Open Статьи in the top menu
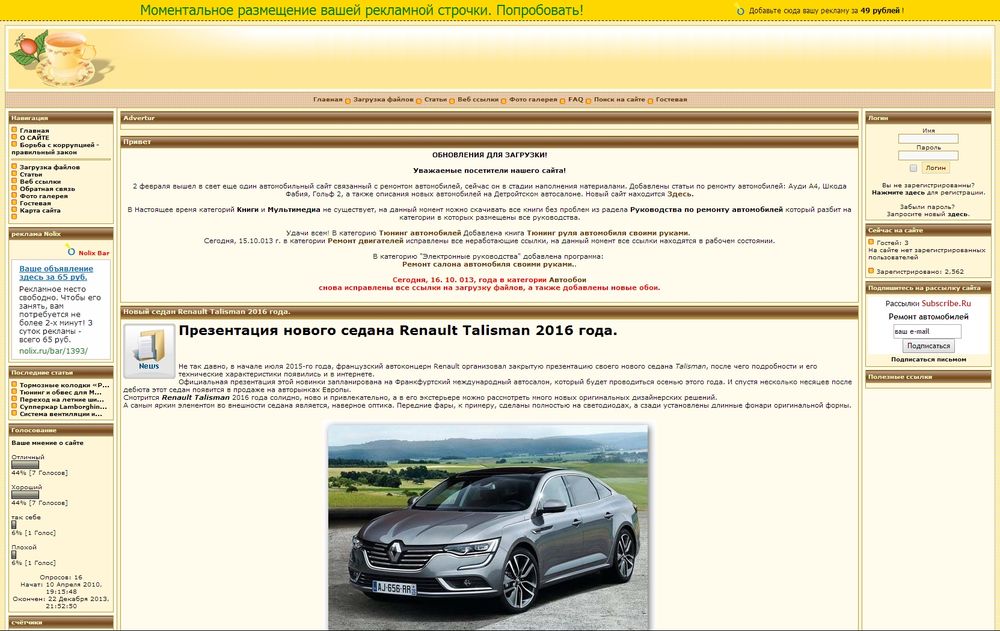This screenshot has width=1000, height=631. (x=436, y=100)
